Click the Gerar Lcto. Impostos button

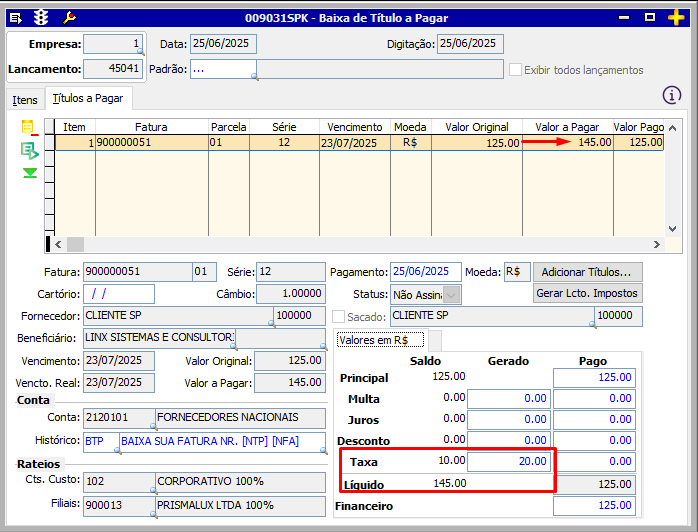point(587,294)
